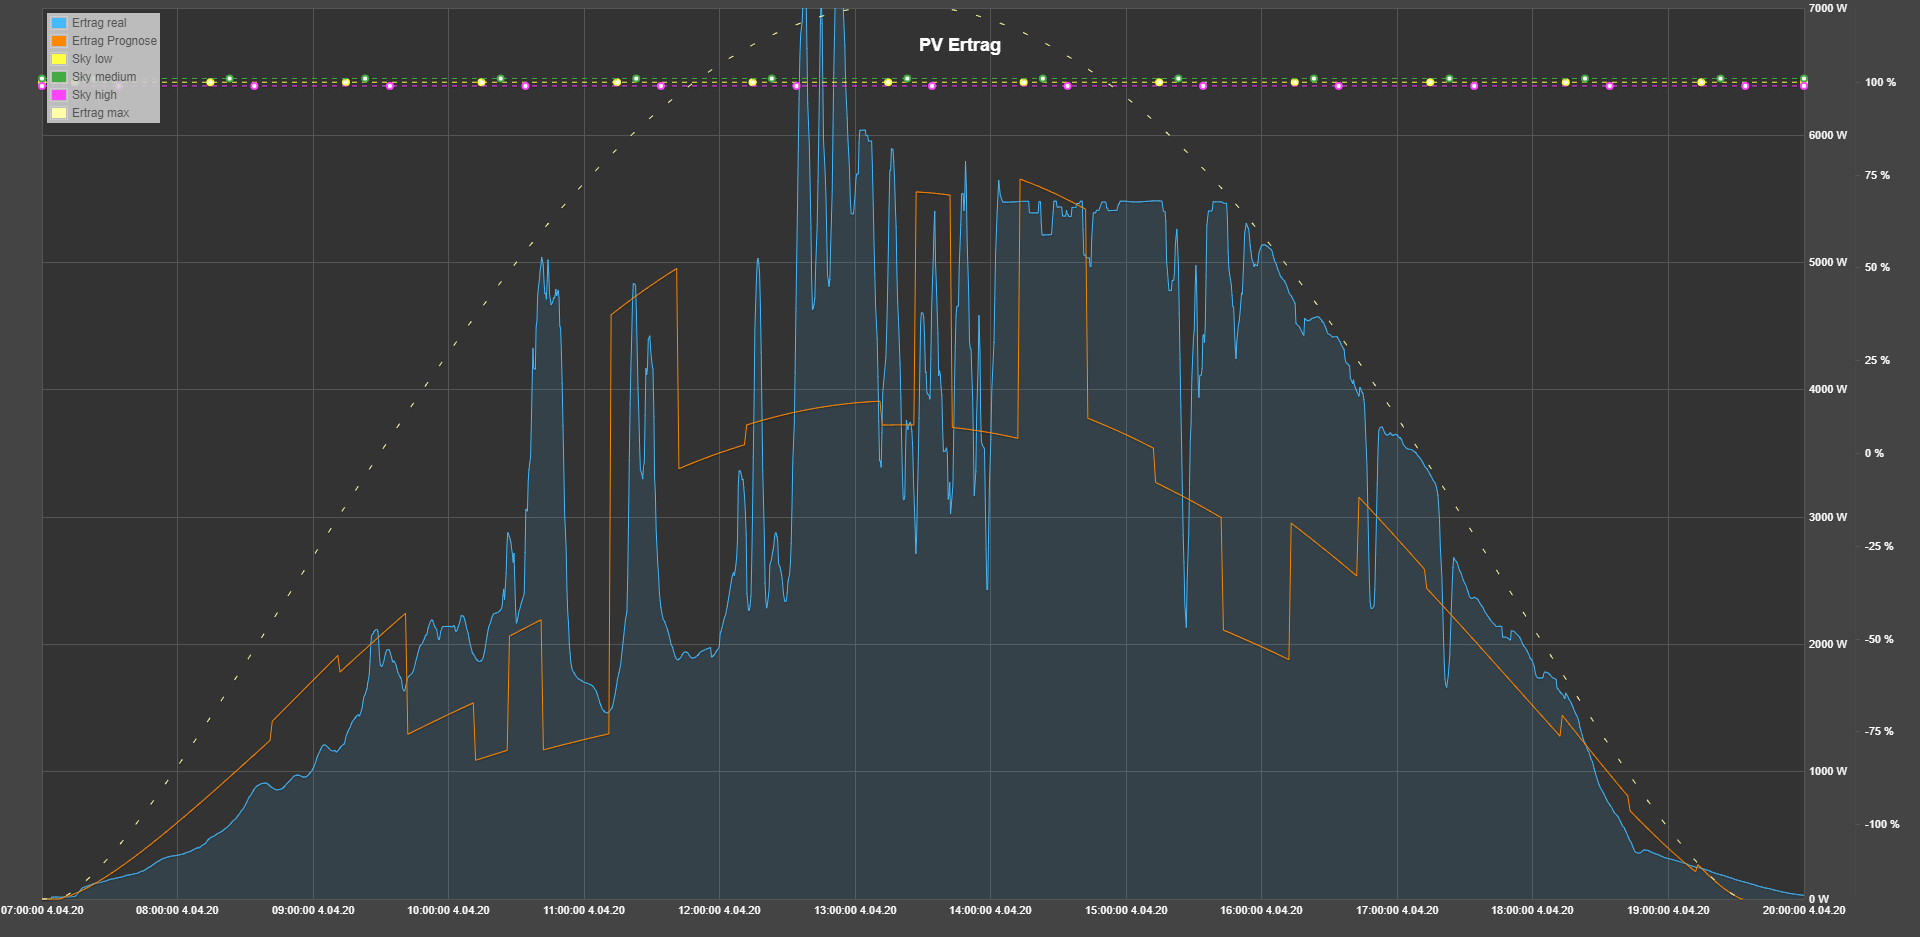The width and height of the screenshot is (1920, 937).
Task: Click the 4000 W axis label
Action: tap(1828, 389)
